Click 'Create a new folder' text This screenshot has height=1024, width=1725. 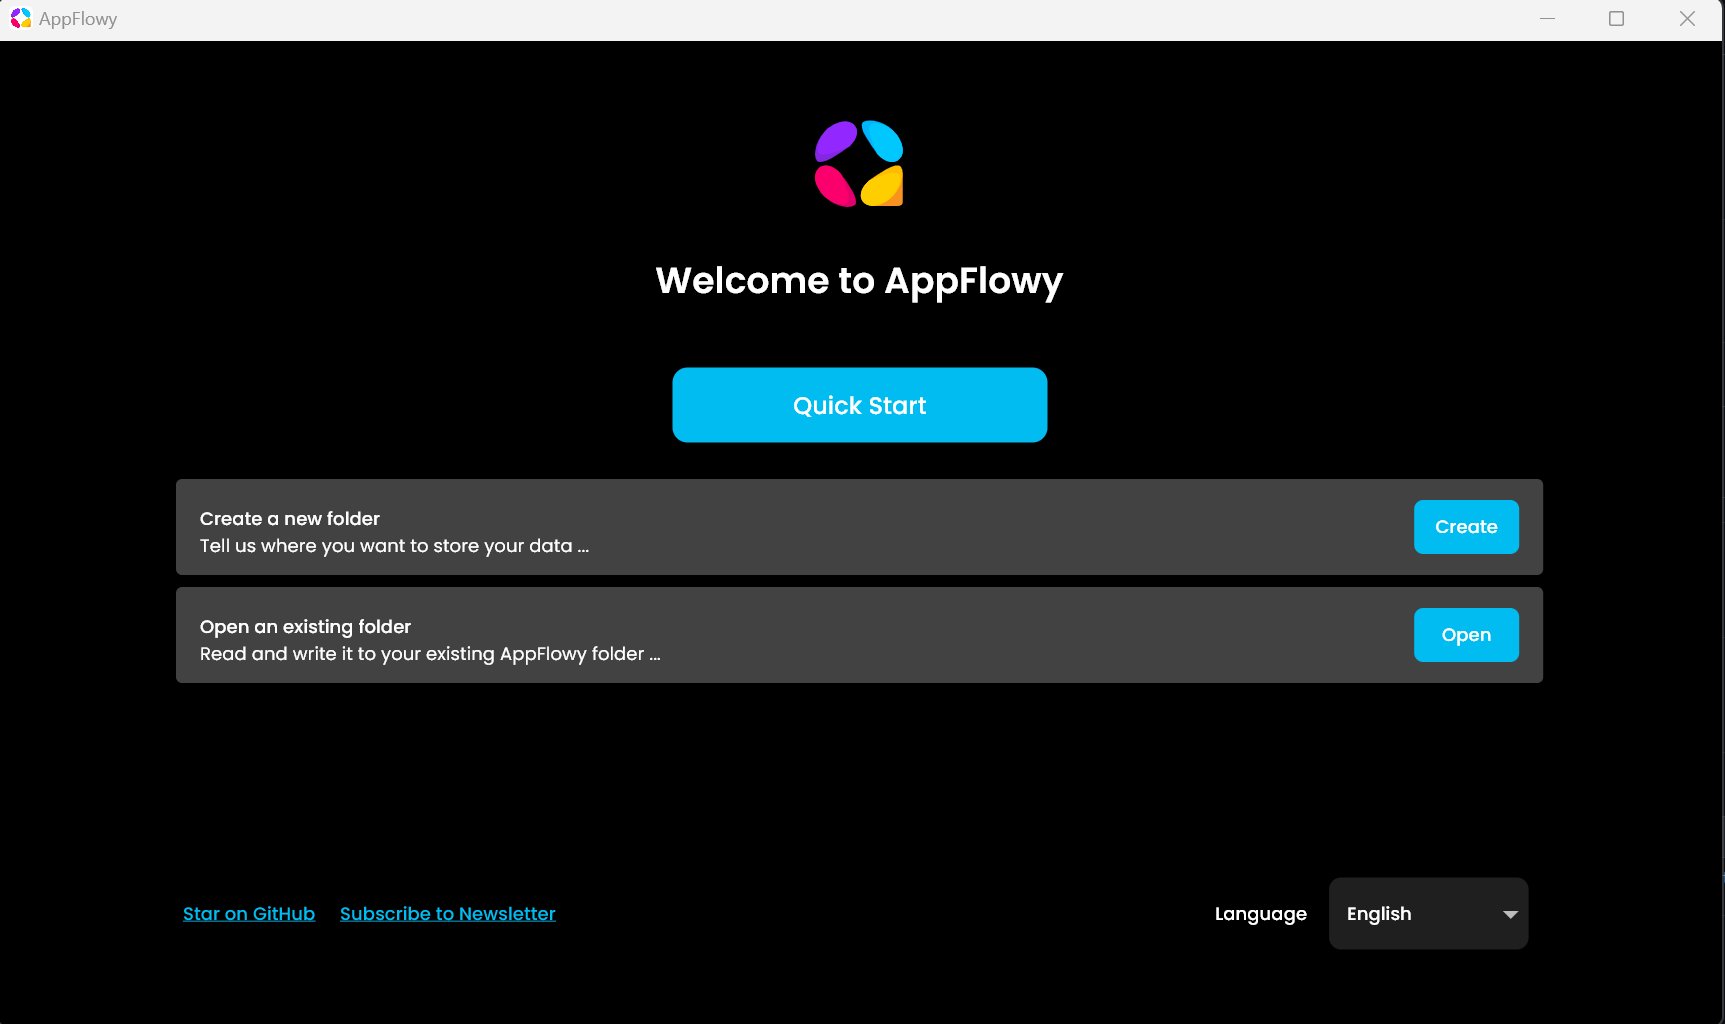[x=290, y=518]
